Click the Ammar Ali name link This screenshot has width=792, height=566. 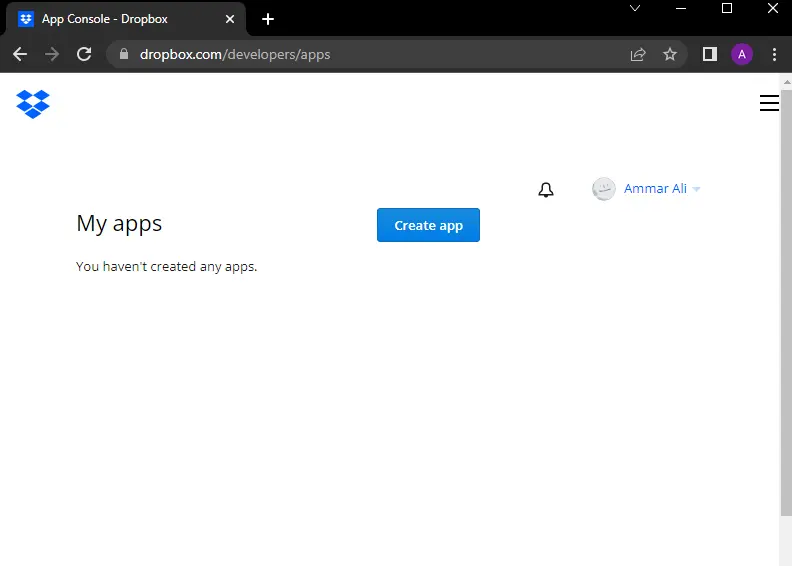point(655,189)
